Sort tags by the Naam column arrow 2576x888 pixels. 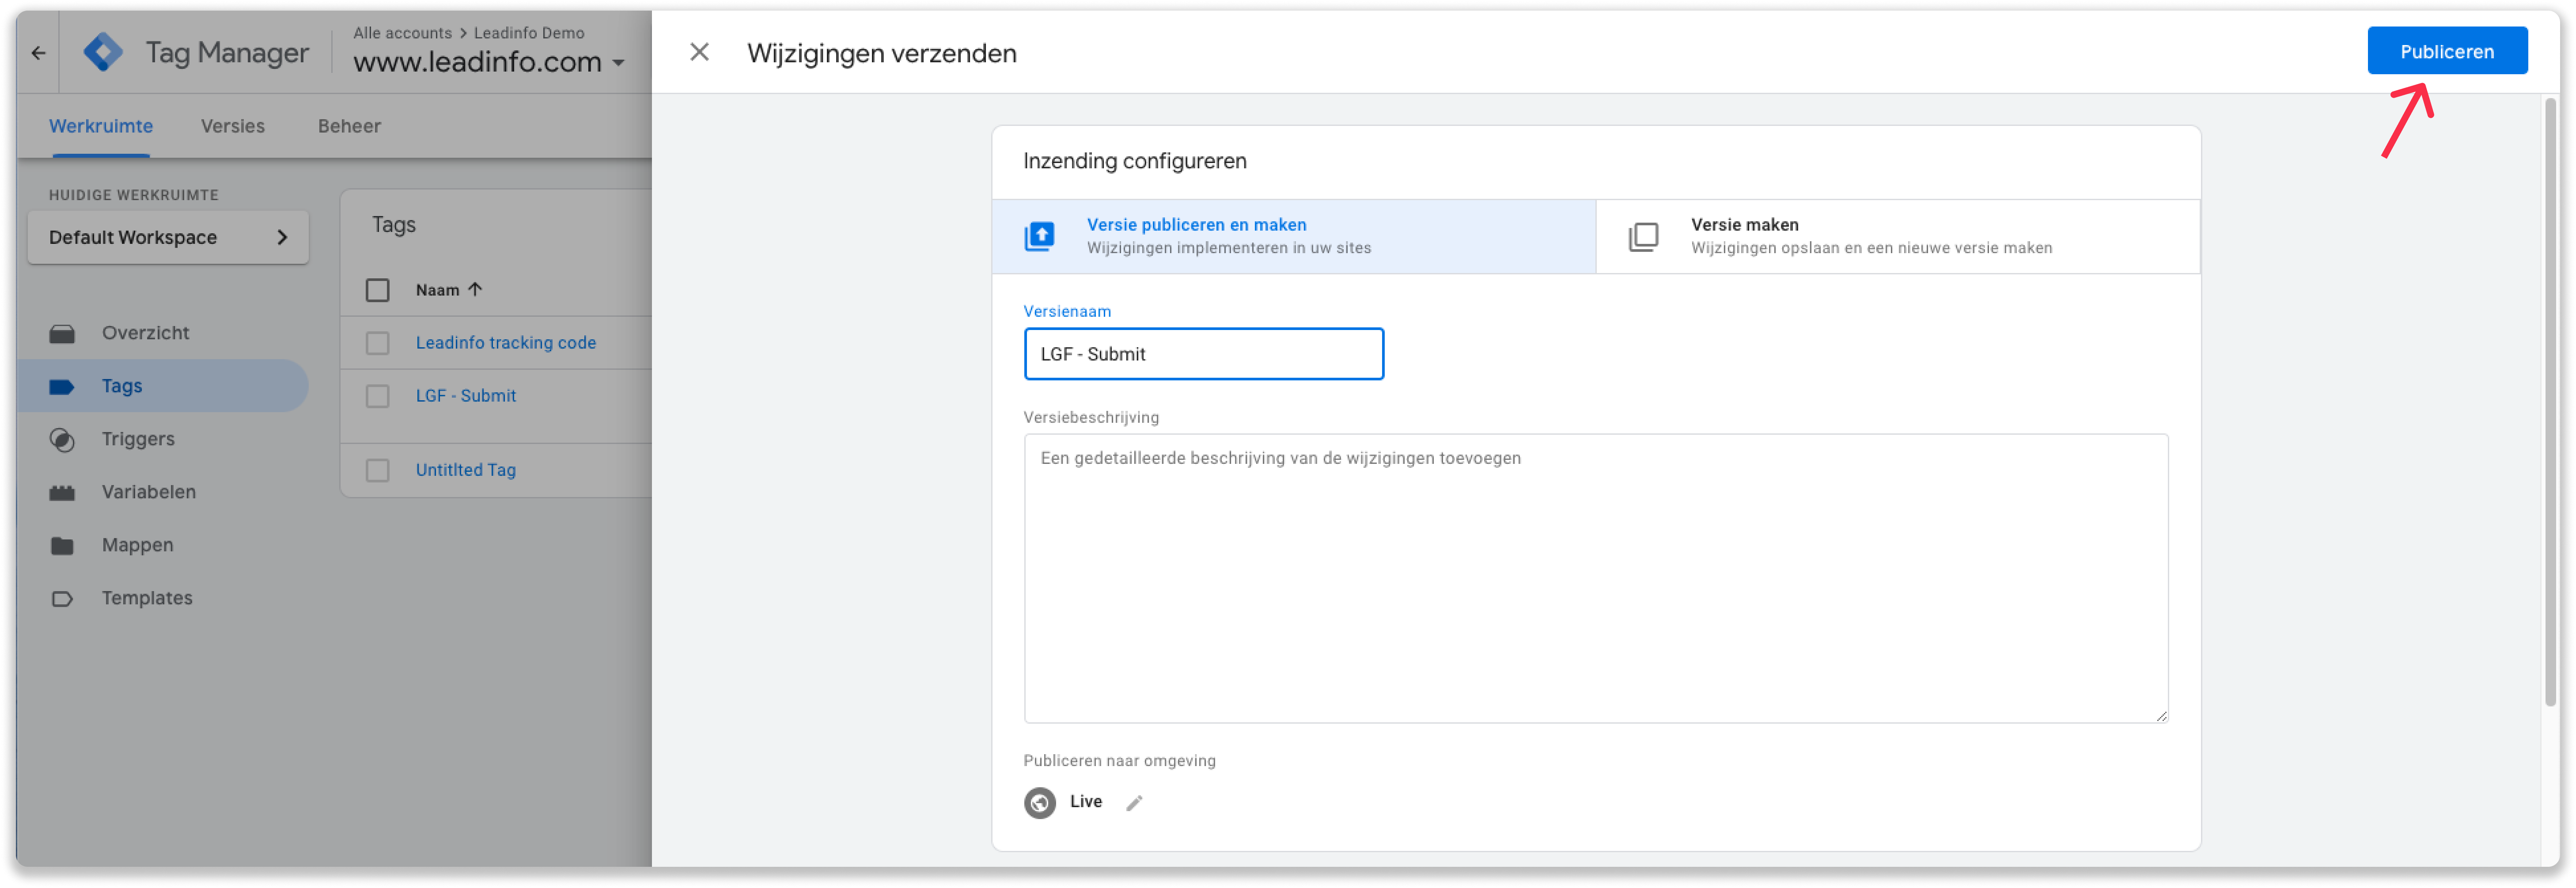[475, 289]
